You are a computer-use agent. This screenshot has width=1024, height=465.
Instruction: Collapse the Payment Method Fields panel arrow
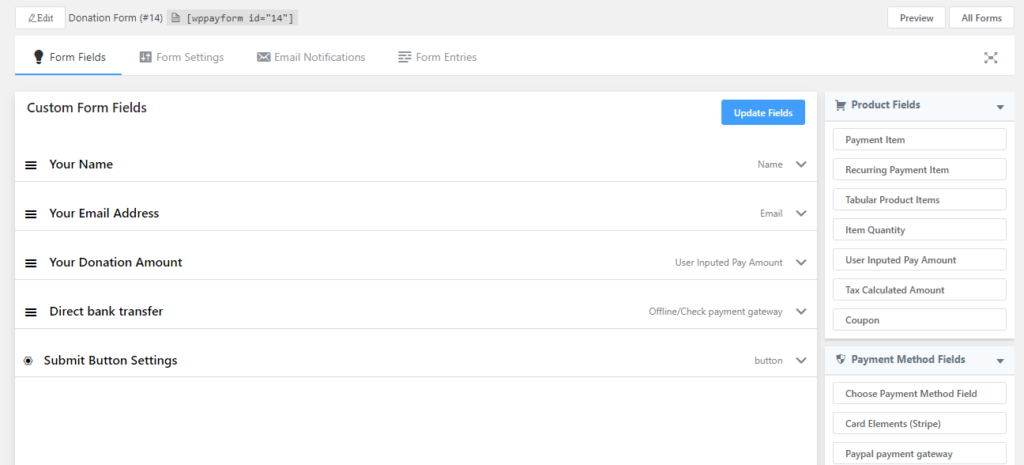(x=999, y=360)
